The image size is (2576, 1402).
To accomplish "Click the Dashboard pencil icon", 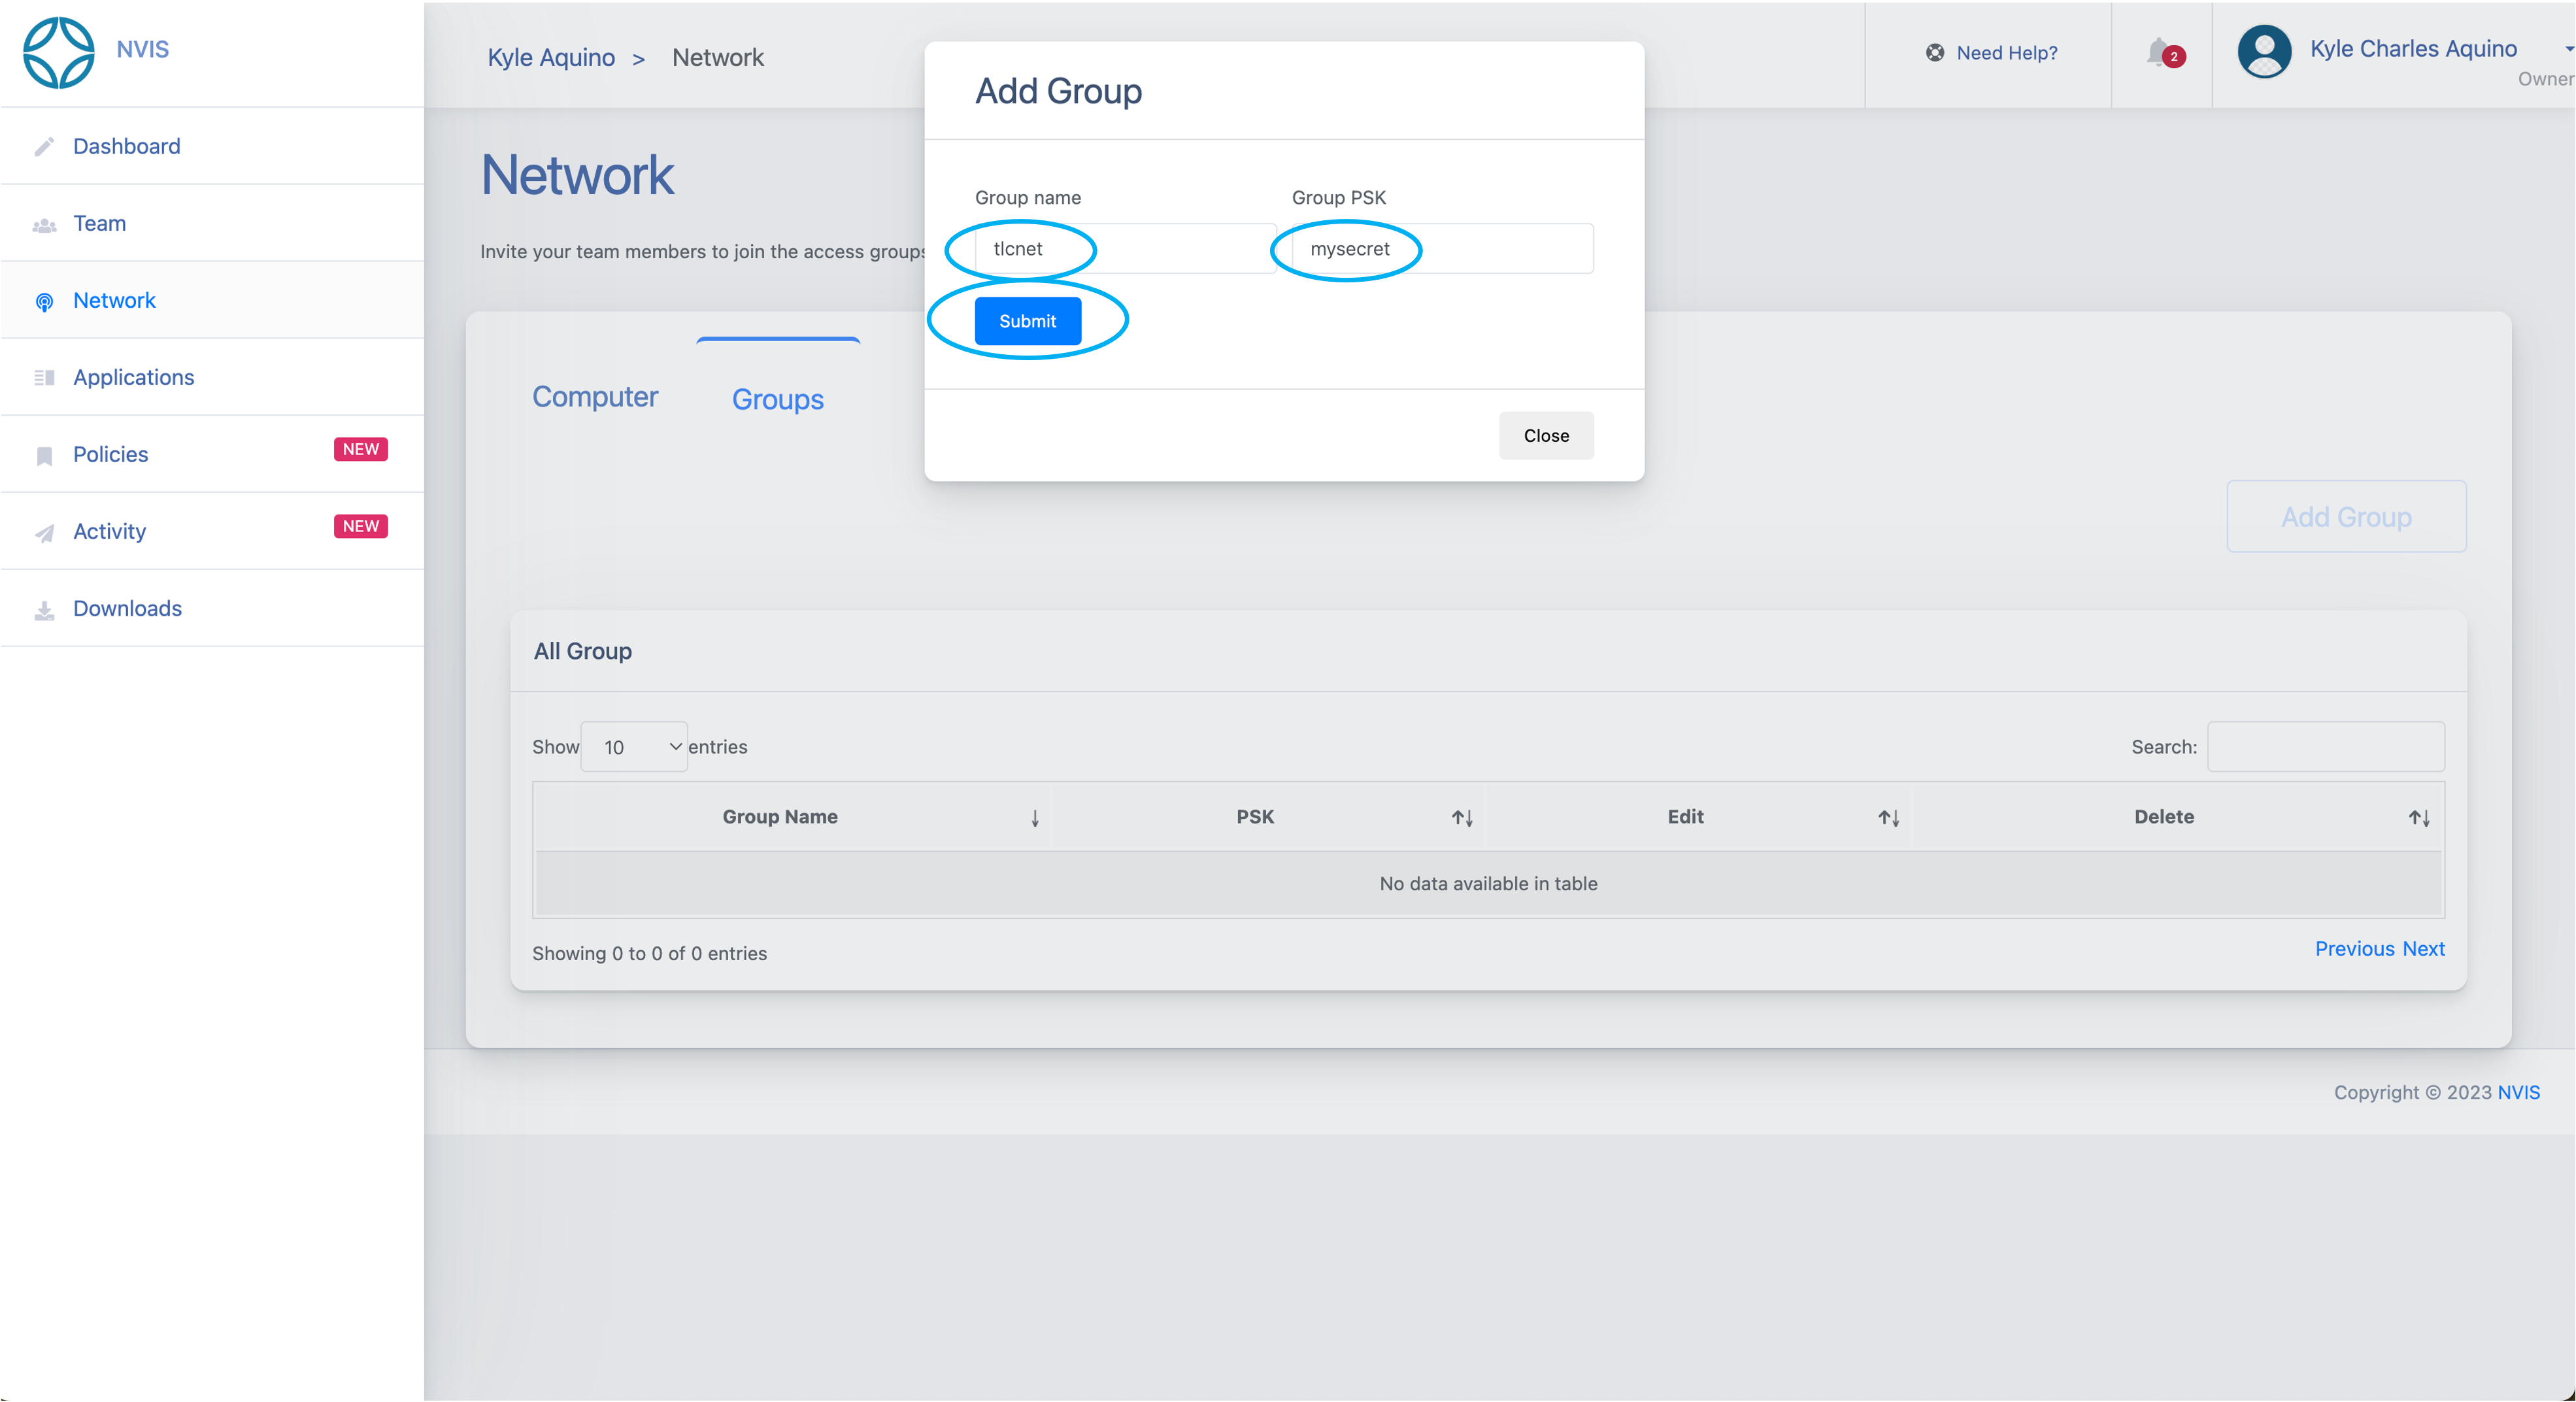I will (x=44, y=147).
